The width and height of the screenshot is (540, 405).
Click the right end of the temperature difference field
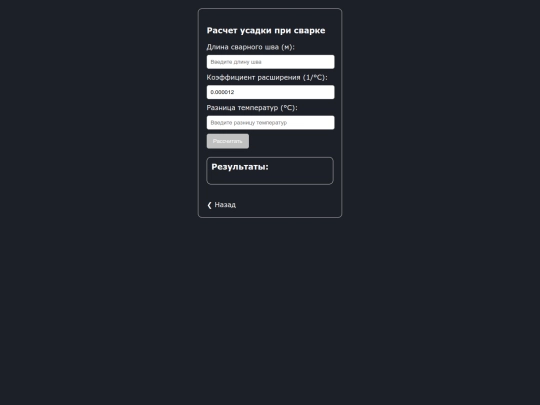[329, 123]
